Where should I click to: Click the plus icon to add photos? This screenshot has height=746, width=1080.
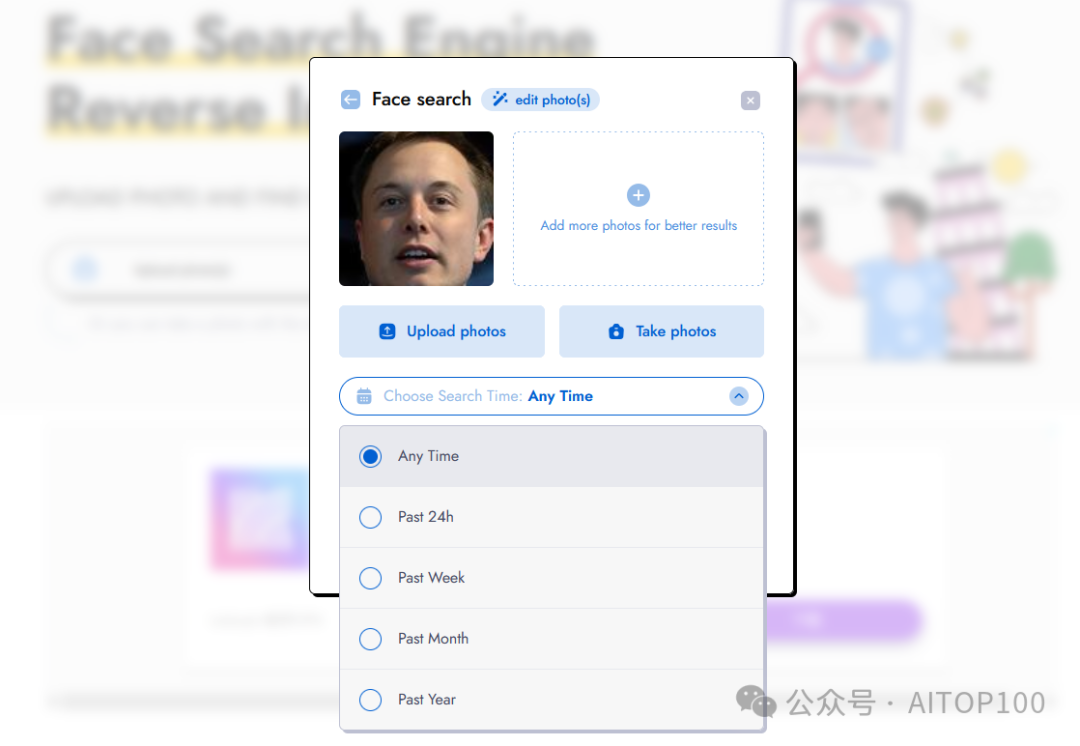pos(638,195)
